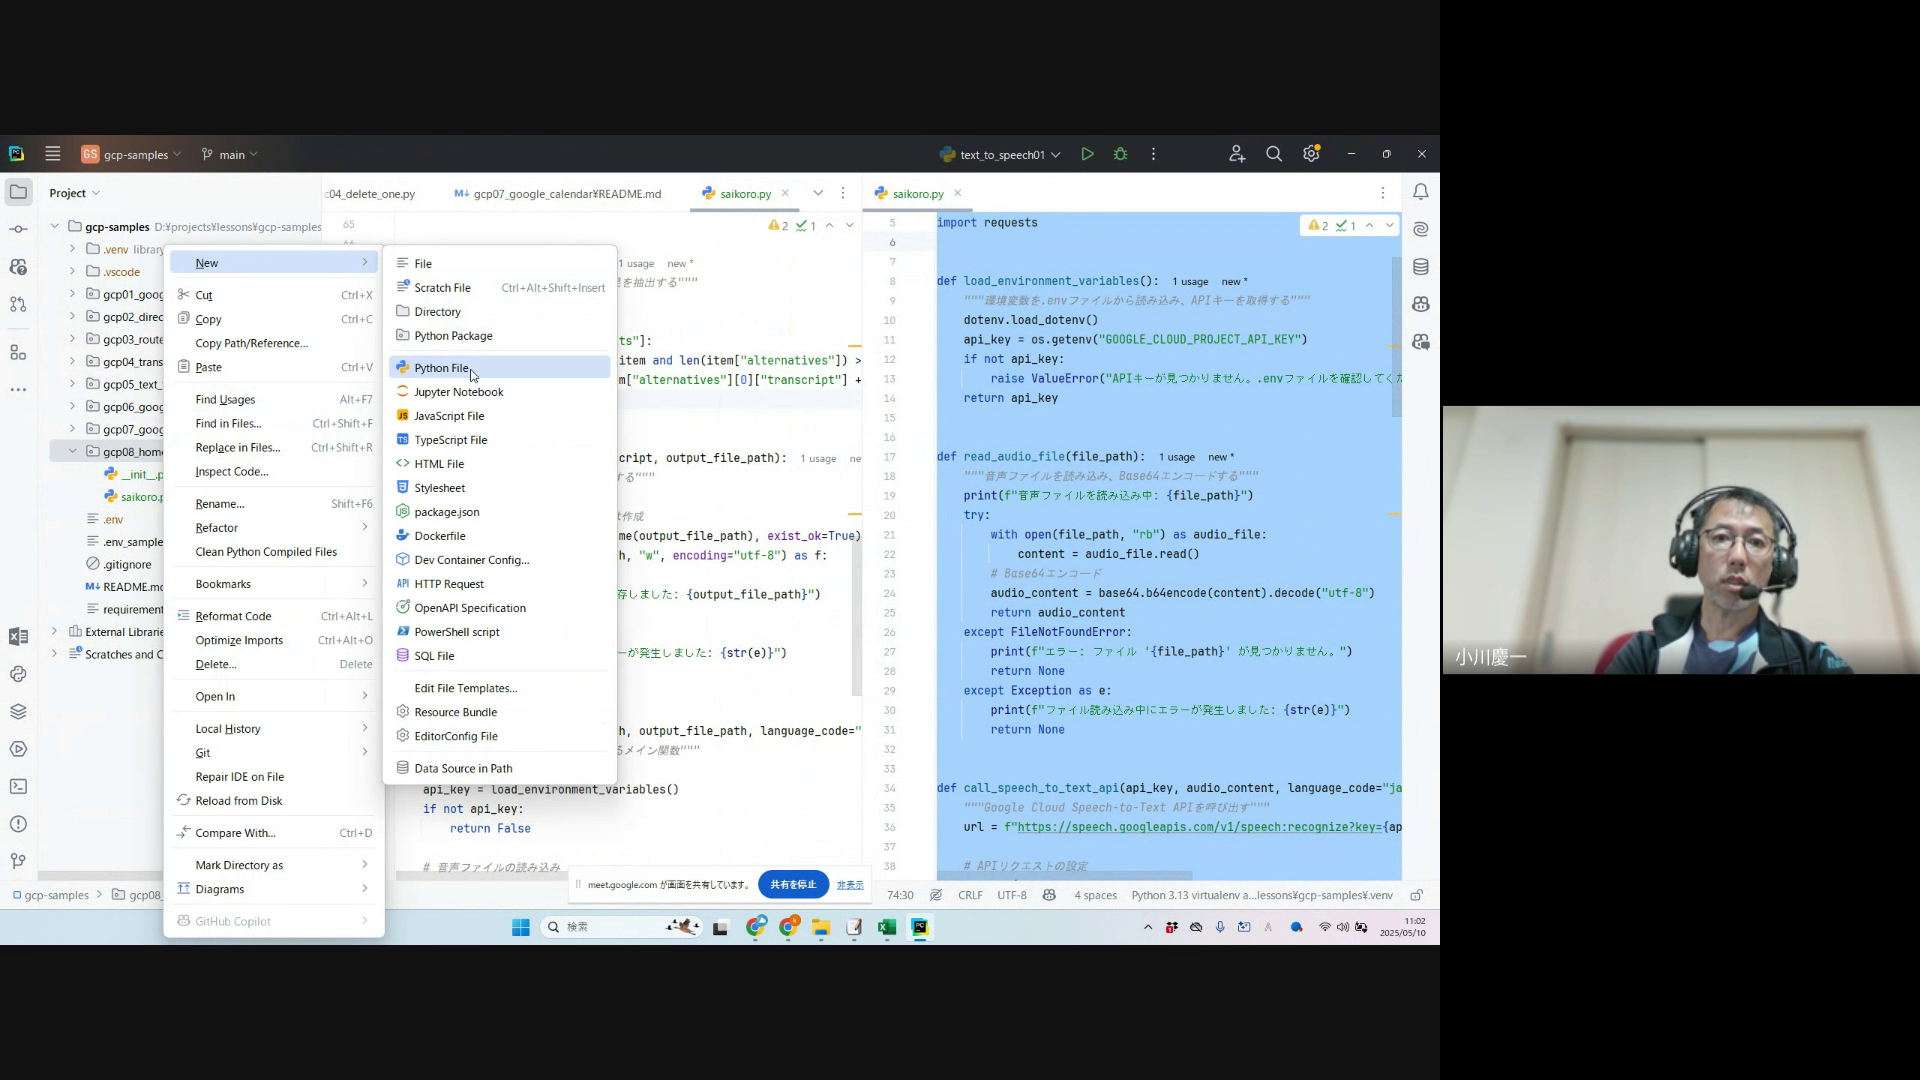The width and height of the screenshot is (1920, 1080).
Task: Open the Database tool window
Action: coord(1420,267)
